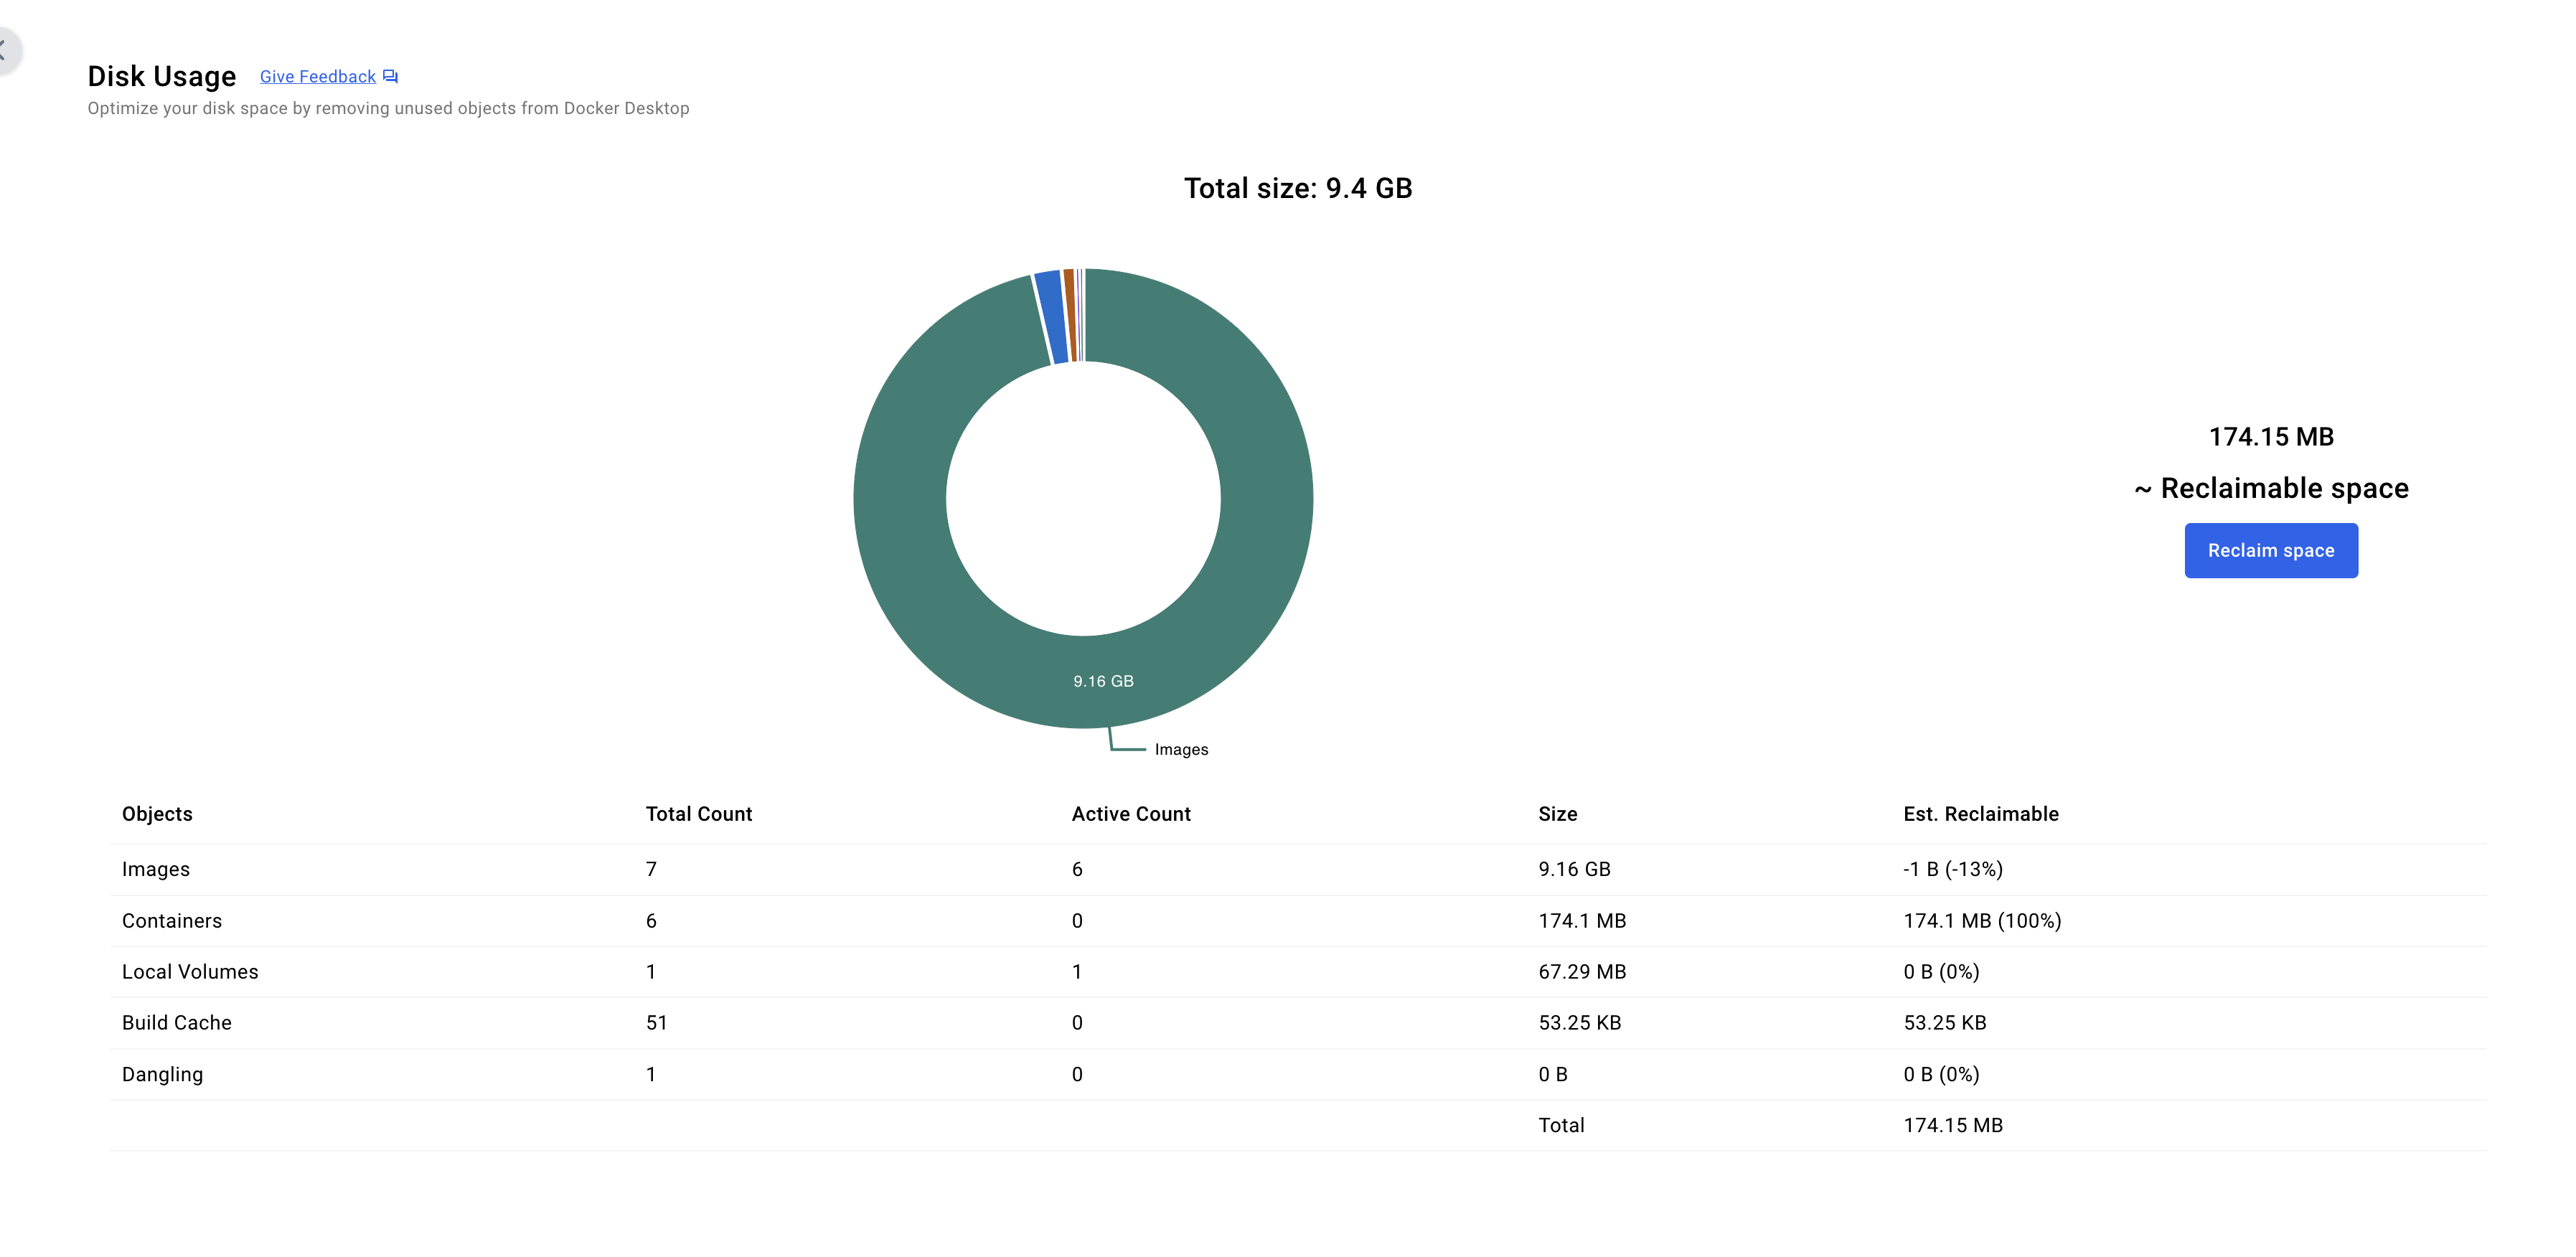Click the feedback chat bubble icon

point(390,76)
